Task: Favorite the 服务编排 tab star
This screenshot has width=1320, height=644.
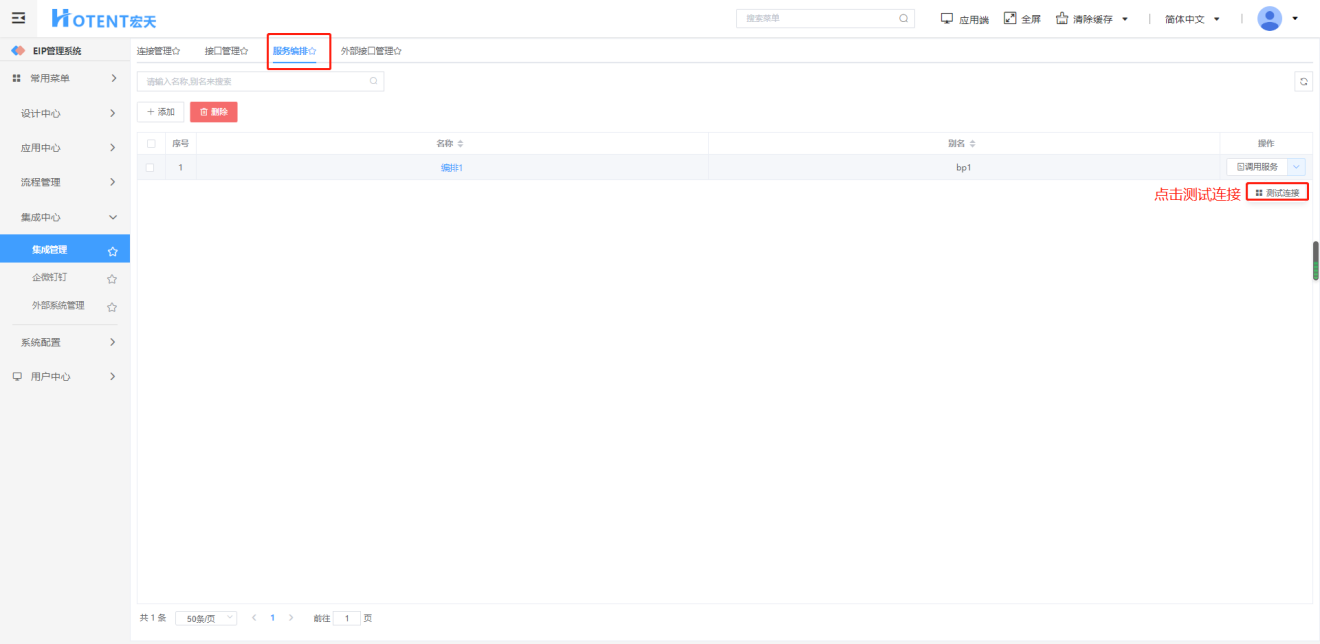Action: click(x=312, y=51)
